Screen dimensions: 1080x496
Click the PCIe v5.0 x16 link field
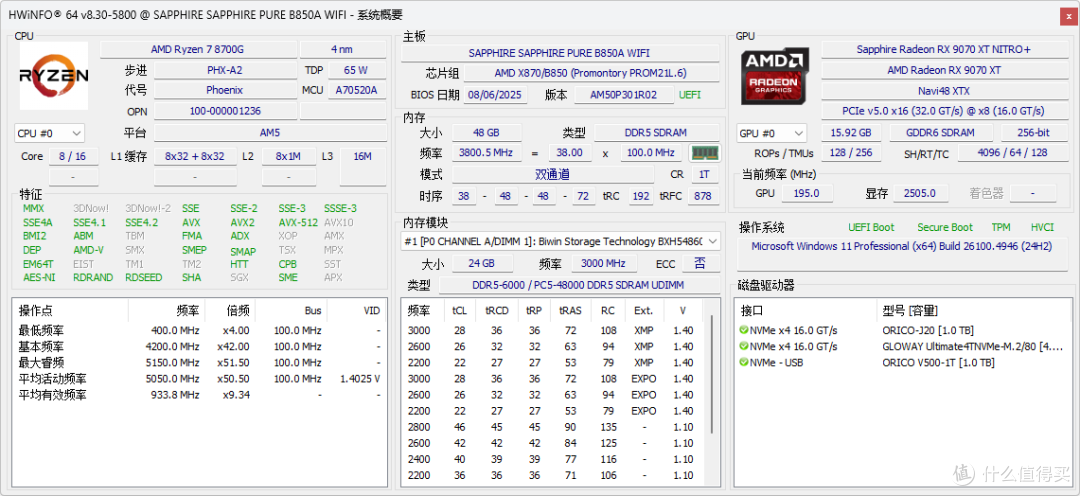click(x=944, y=111)
